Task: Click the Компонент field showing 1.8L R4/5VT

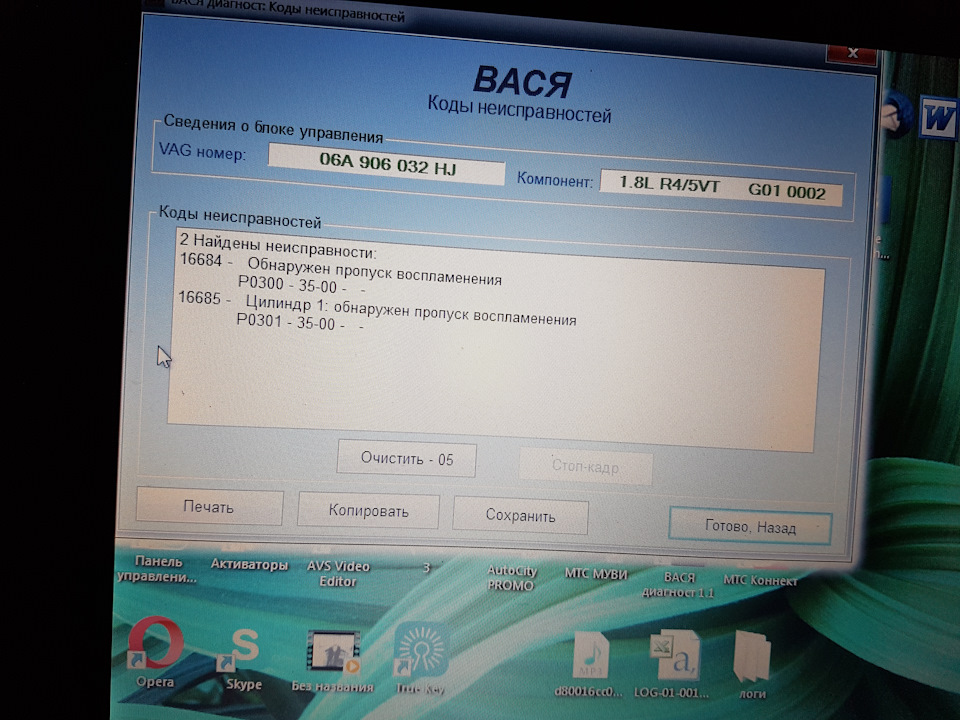Action: click(x=721, y=188)
